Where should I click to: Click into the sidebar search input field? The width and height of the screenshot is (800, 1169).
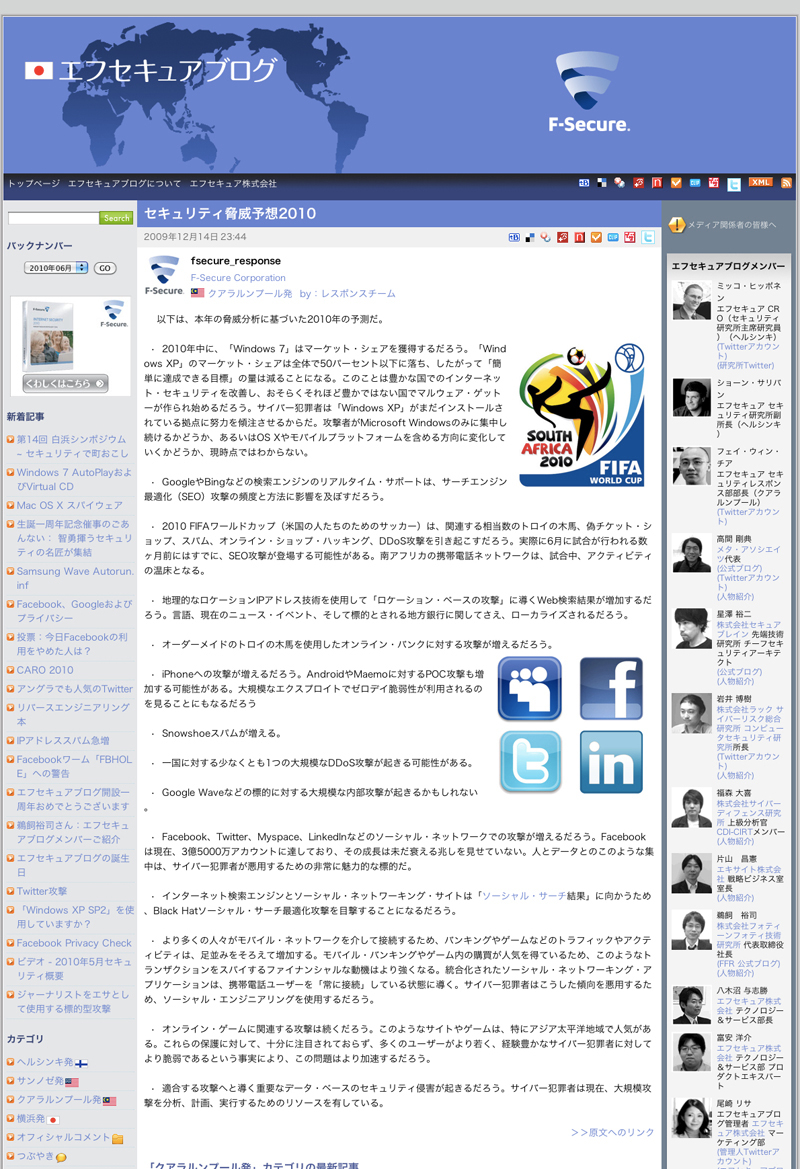(54, 218)
